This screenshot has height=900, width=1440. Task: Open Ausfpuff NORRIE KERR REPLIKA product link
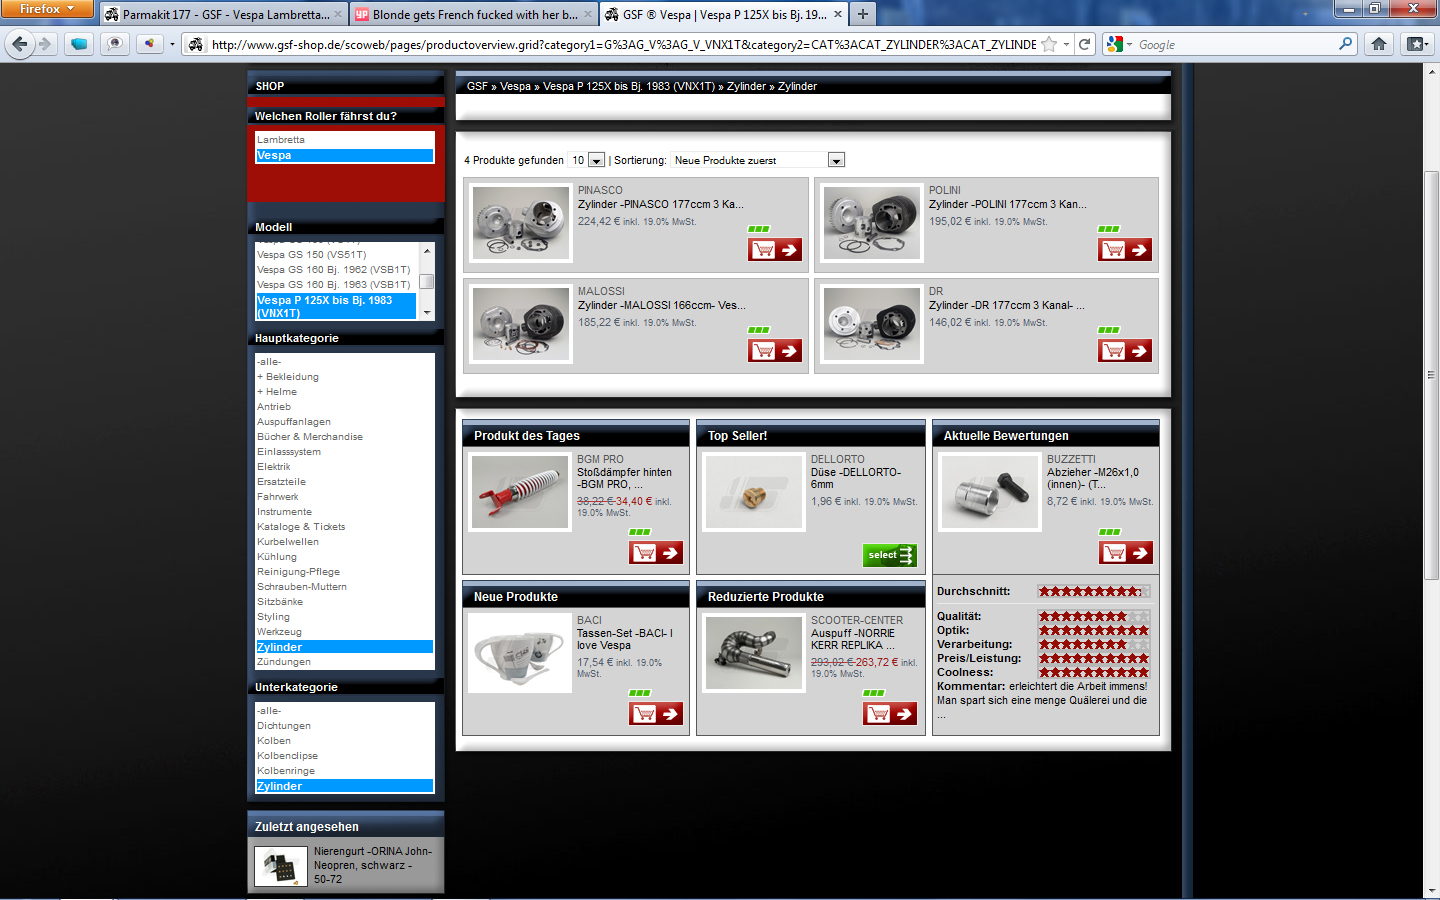pos(853,639)
